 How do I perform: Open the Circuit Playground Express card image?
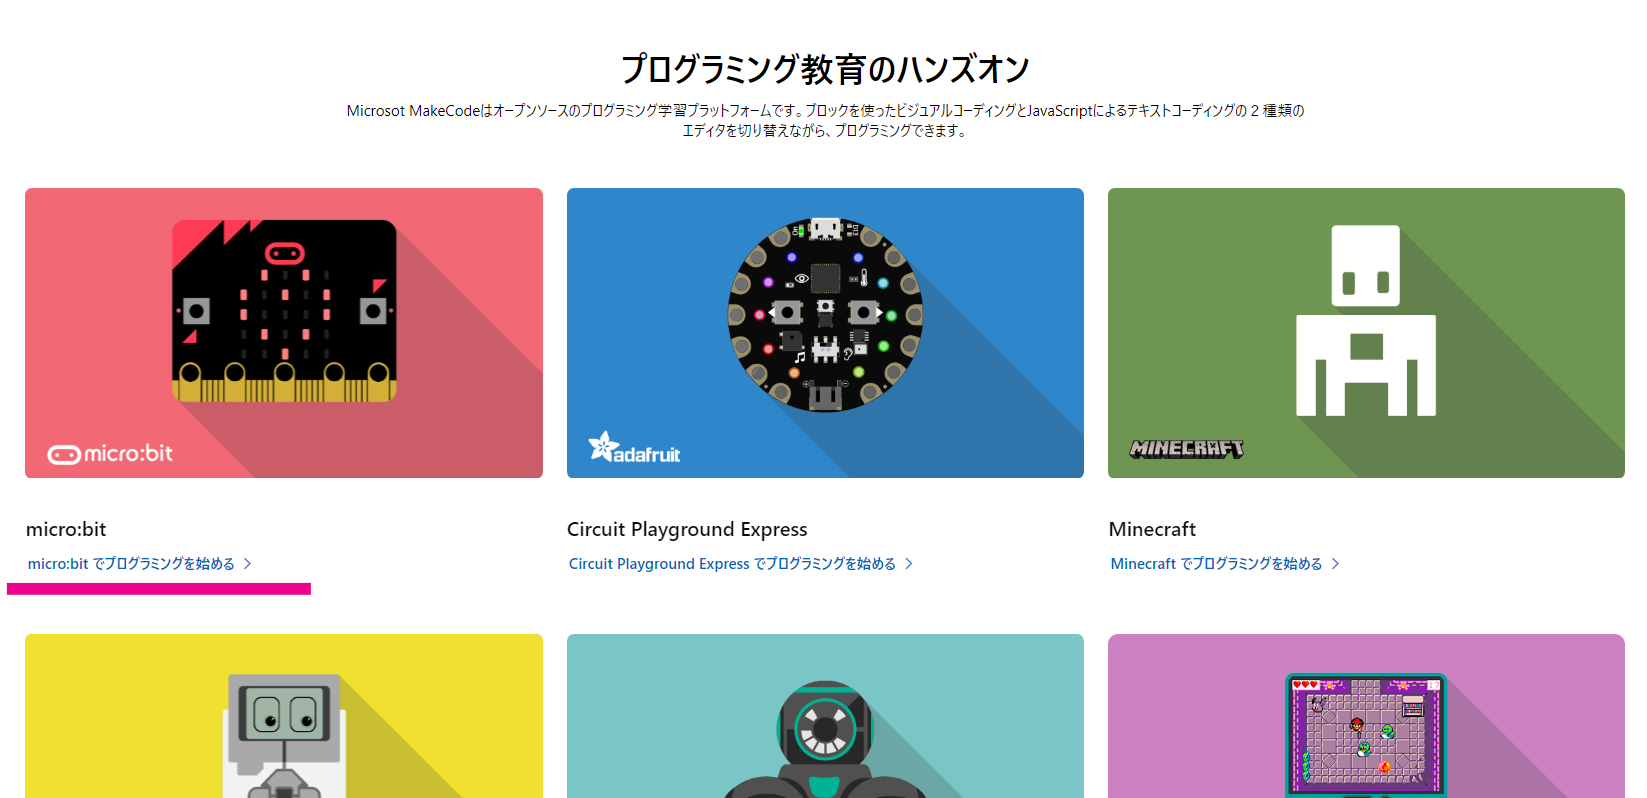[x=825, y=333]
